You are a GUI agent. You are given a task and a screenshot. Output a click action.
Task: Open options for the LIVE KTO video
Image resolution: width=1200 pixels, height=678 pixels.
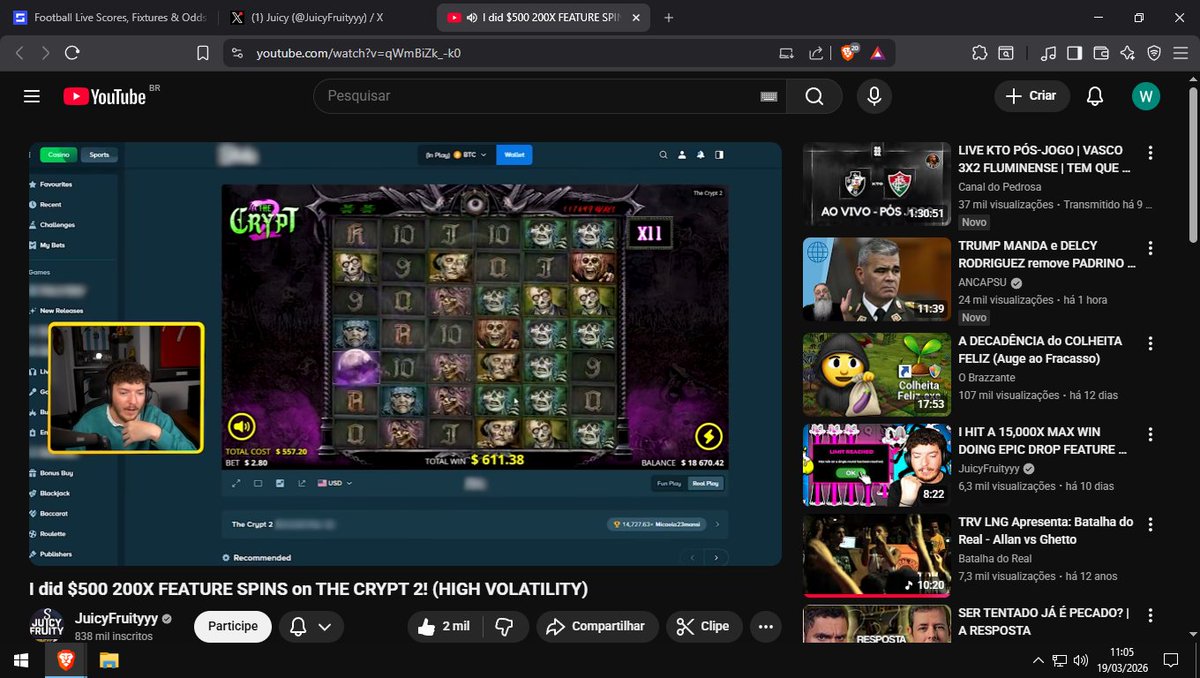point(1150,153)
